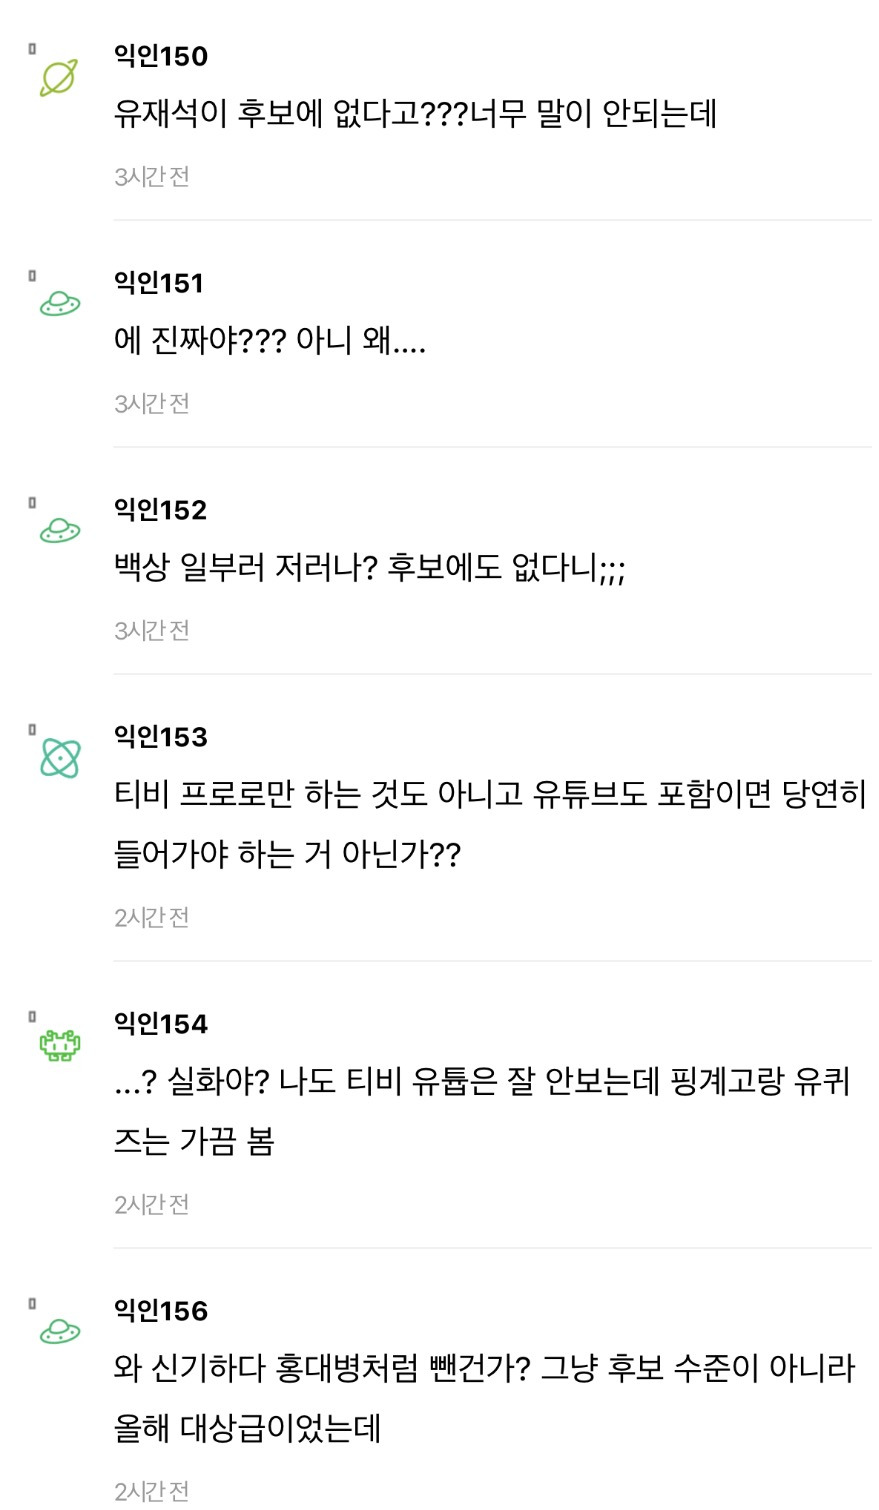879x1510 pixels.
Task: Open the profile of username 익인151
Action: click(159, 283)
